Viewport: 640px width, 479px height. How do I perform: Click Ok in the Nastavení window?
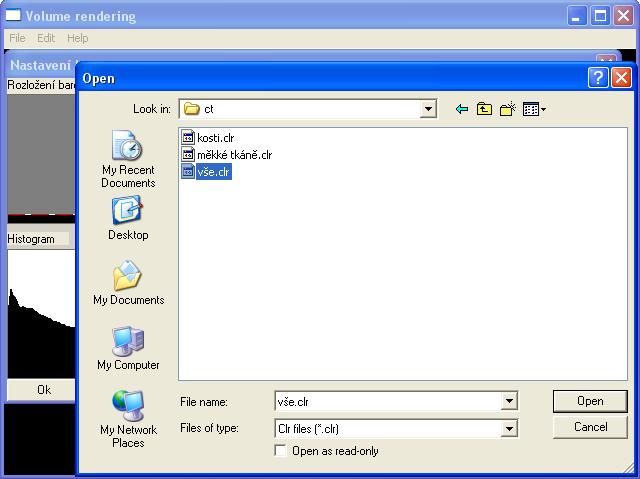tap(41, 390)
